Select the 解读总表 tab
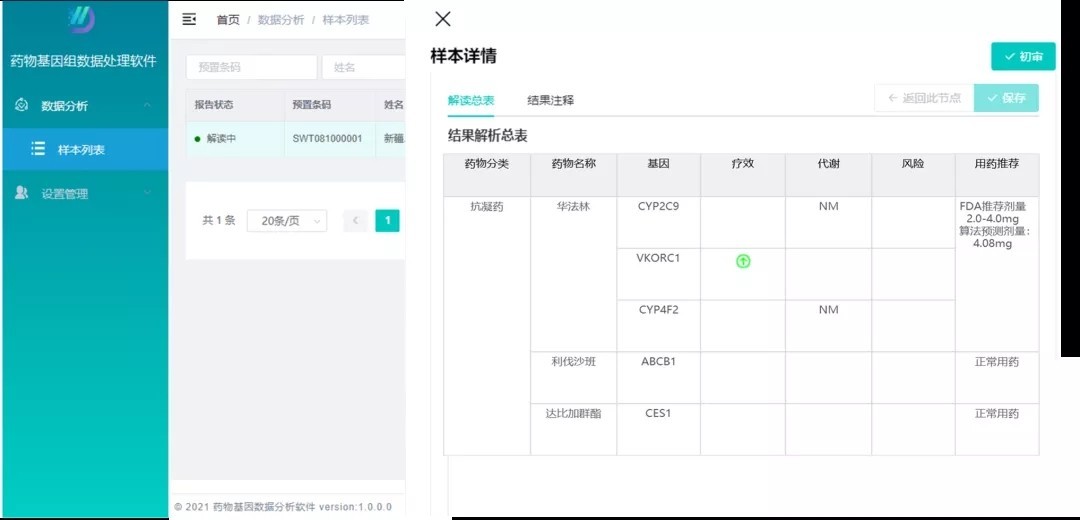1080x520 pixels. pos(470,100)
